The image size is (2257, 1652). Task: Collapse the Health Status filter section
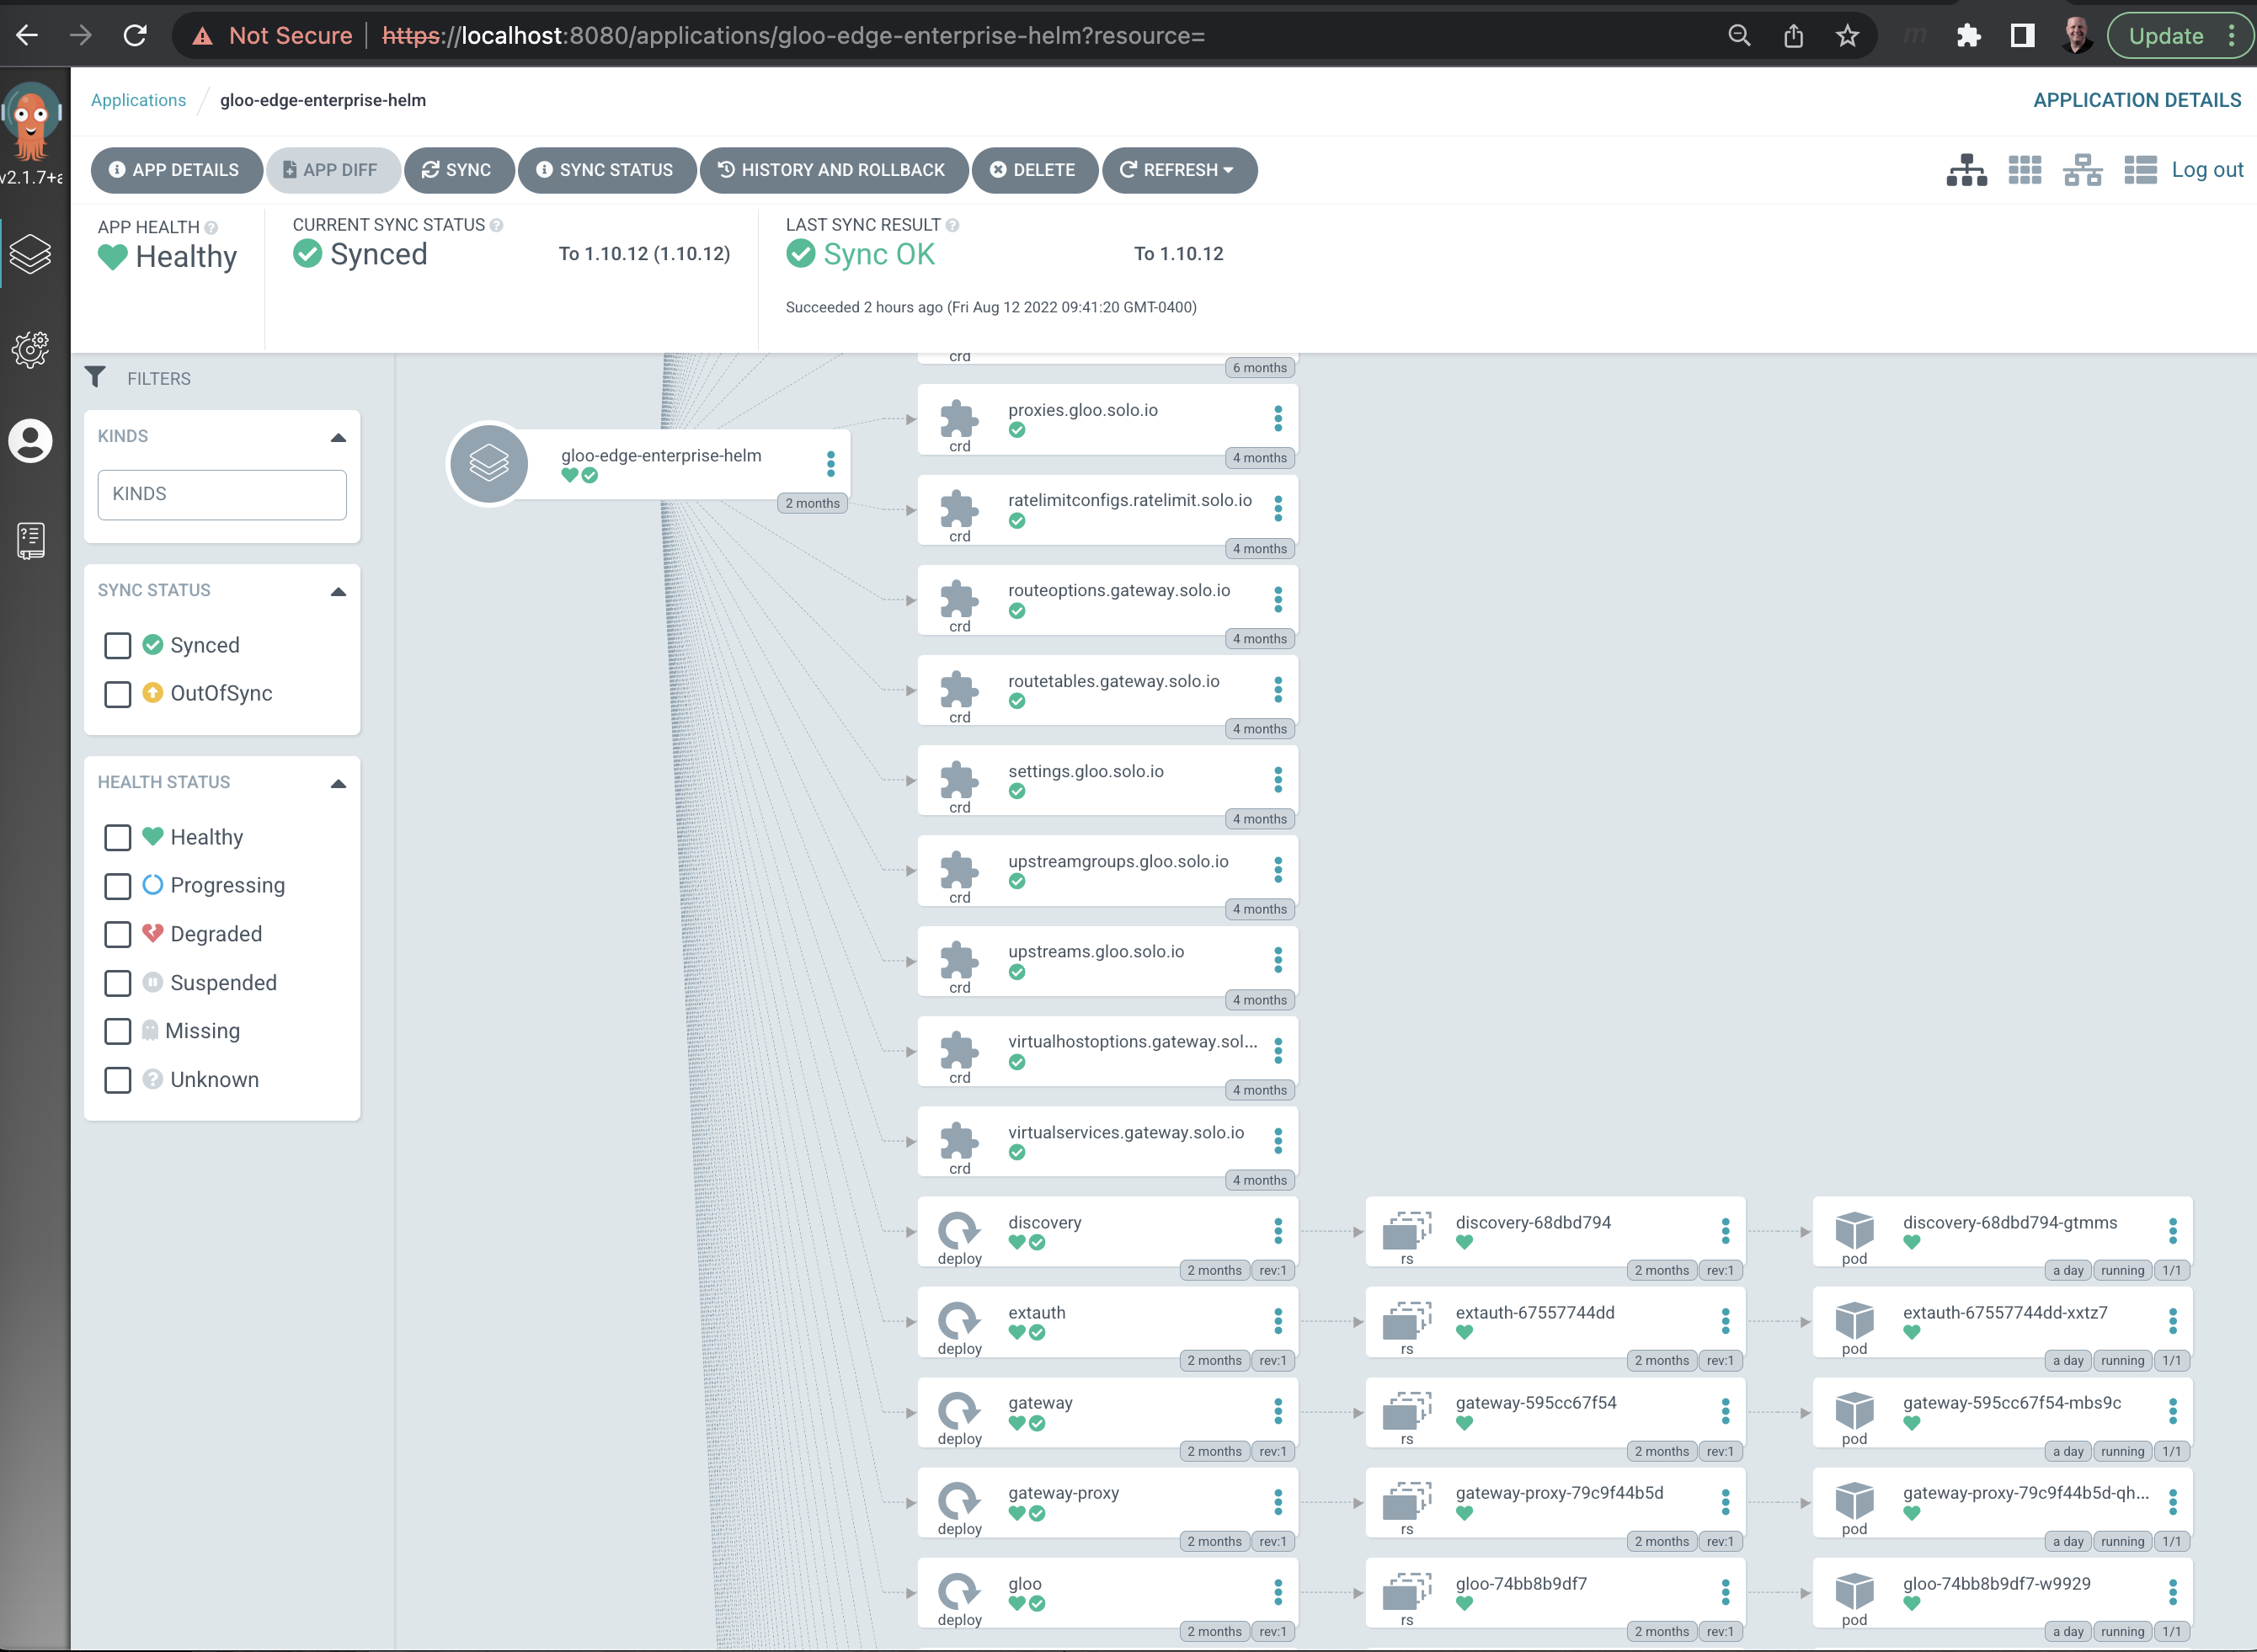(338, 784)
